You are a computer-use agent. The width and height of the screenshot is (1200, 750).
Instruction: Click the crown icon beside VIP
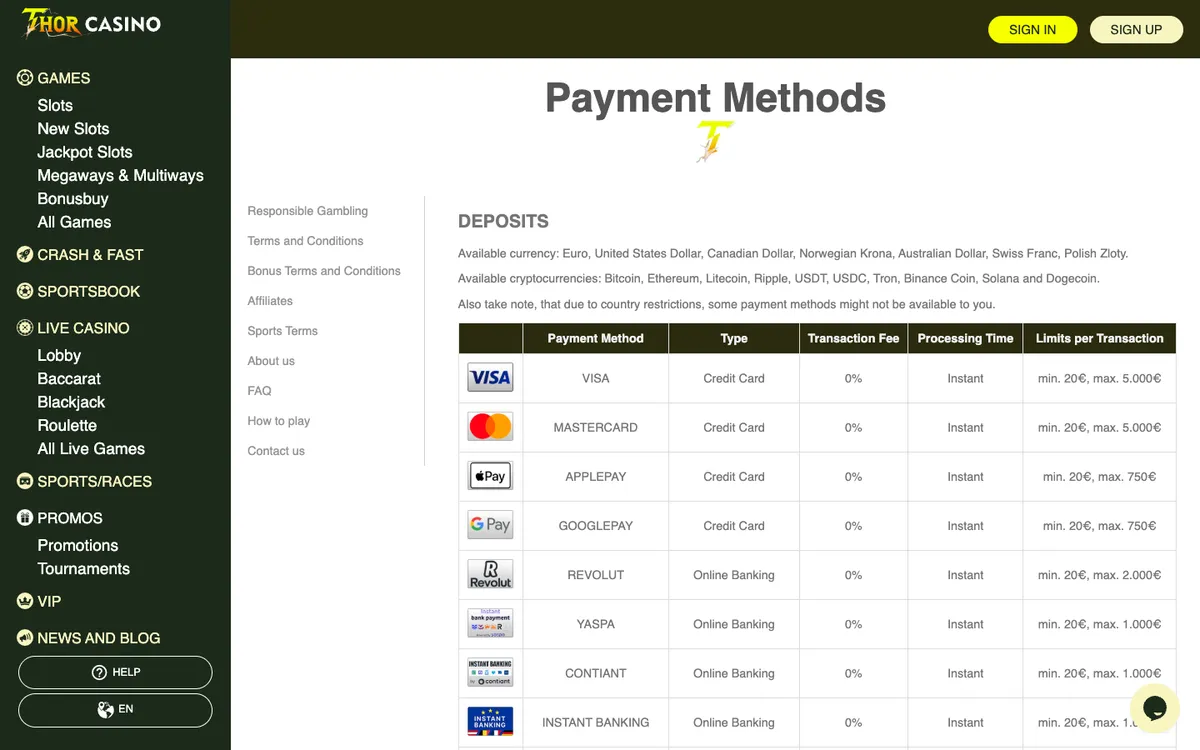25,602
